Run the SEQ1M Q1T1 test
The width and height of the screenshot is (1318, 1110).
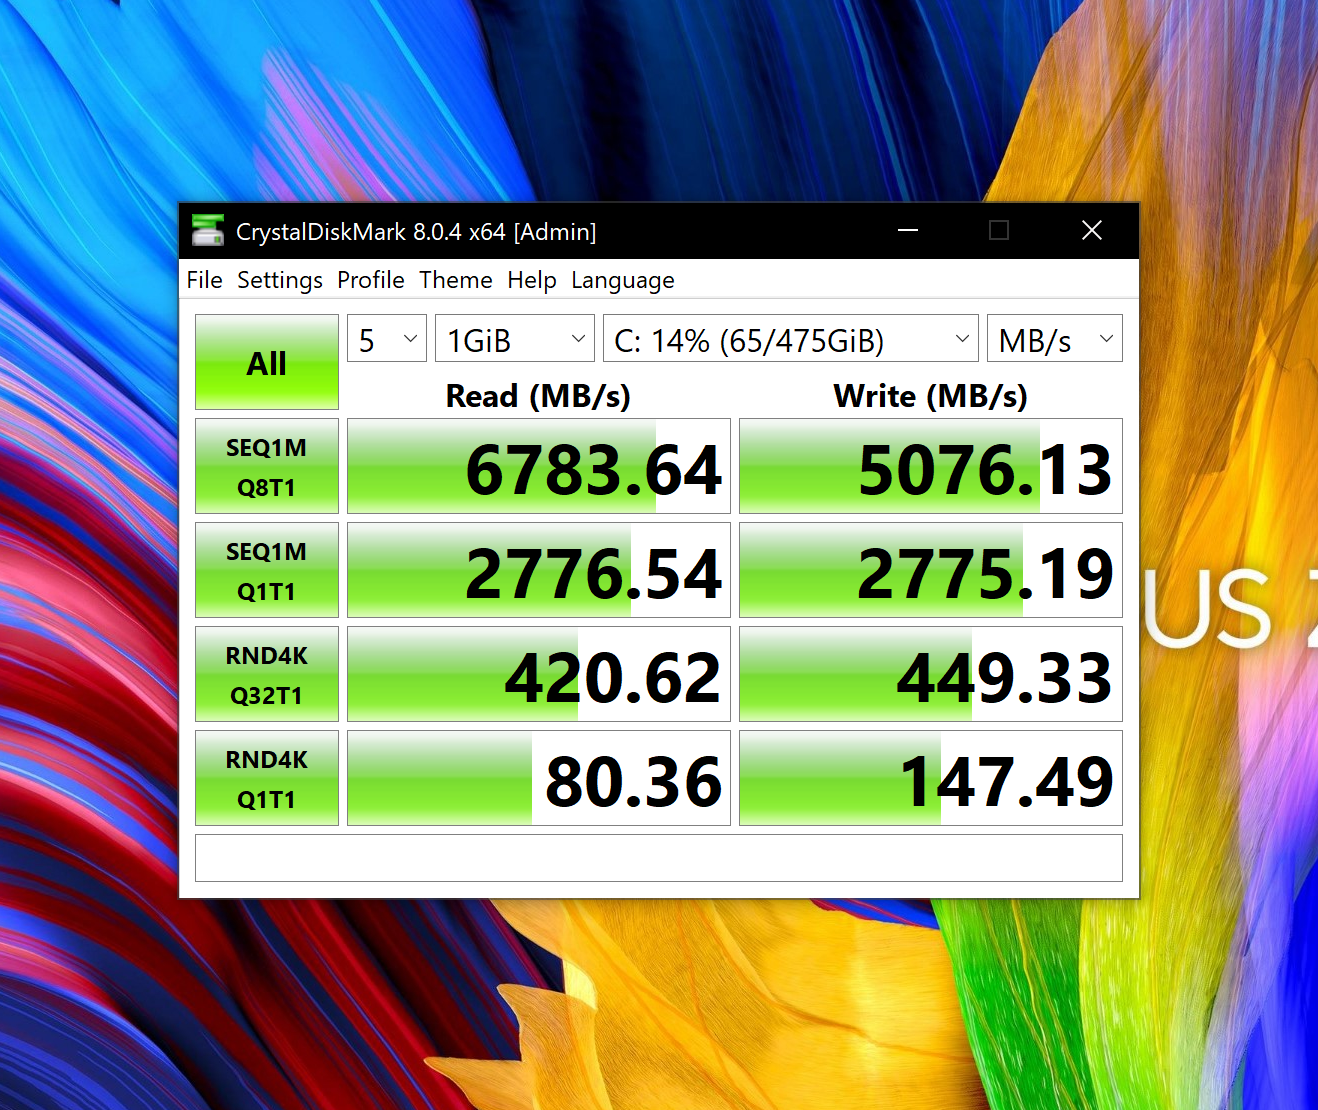pyautogui.click(x=267, y=570)
